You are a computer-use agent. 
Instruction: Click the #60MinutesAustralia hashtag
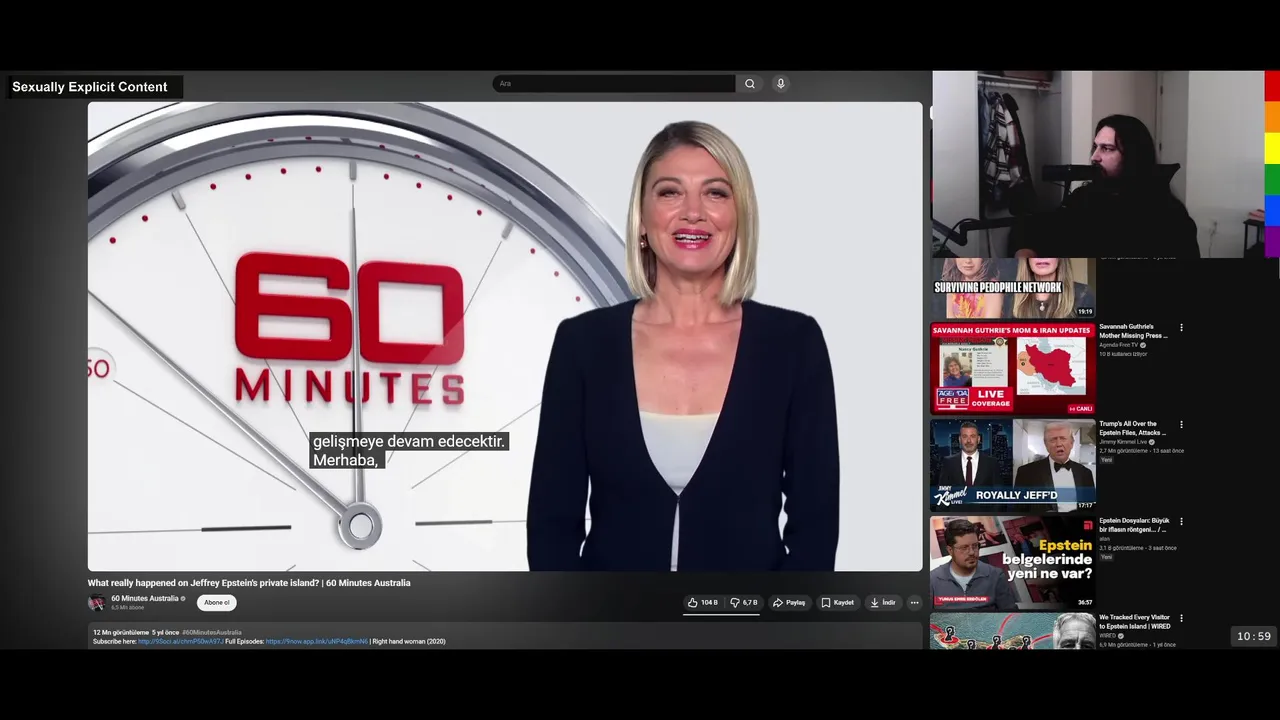pyautogui.click(x=212, y=632)
